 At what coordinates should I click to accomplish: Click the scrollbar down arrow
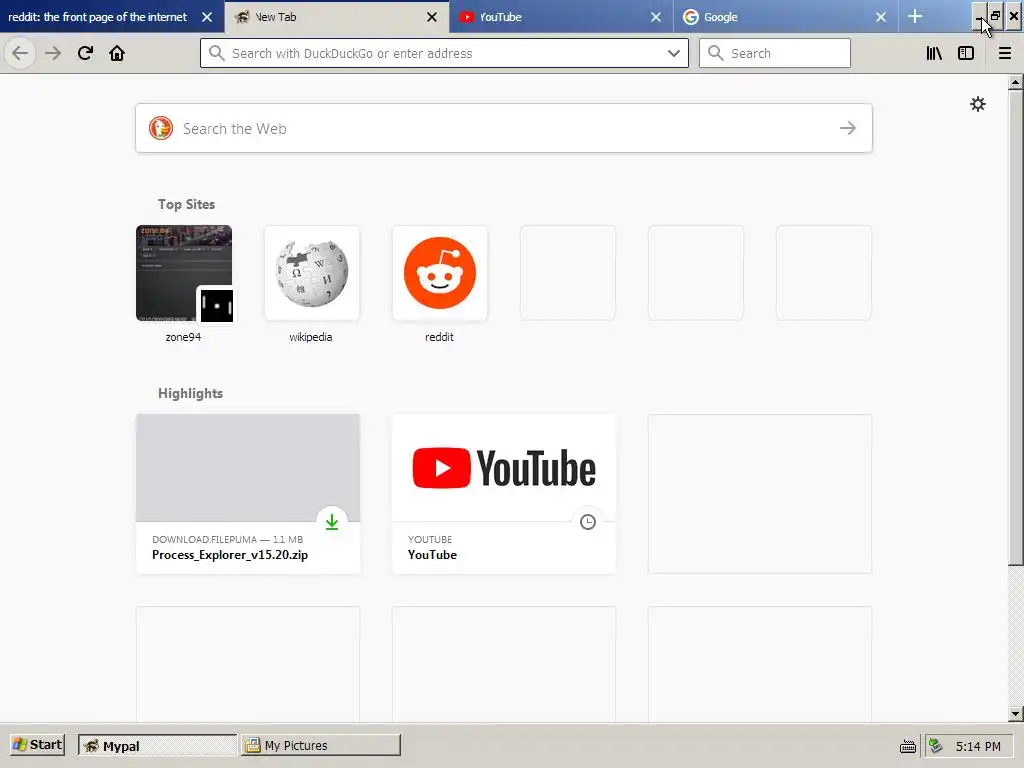click(x=1015, y=714)
